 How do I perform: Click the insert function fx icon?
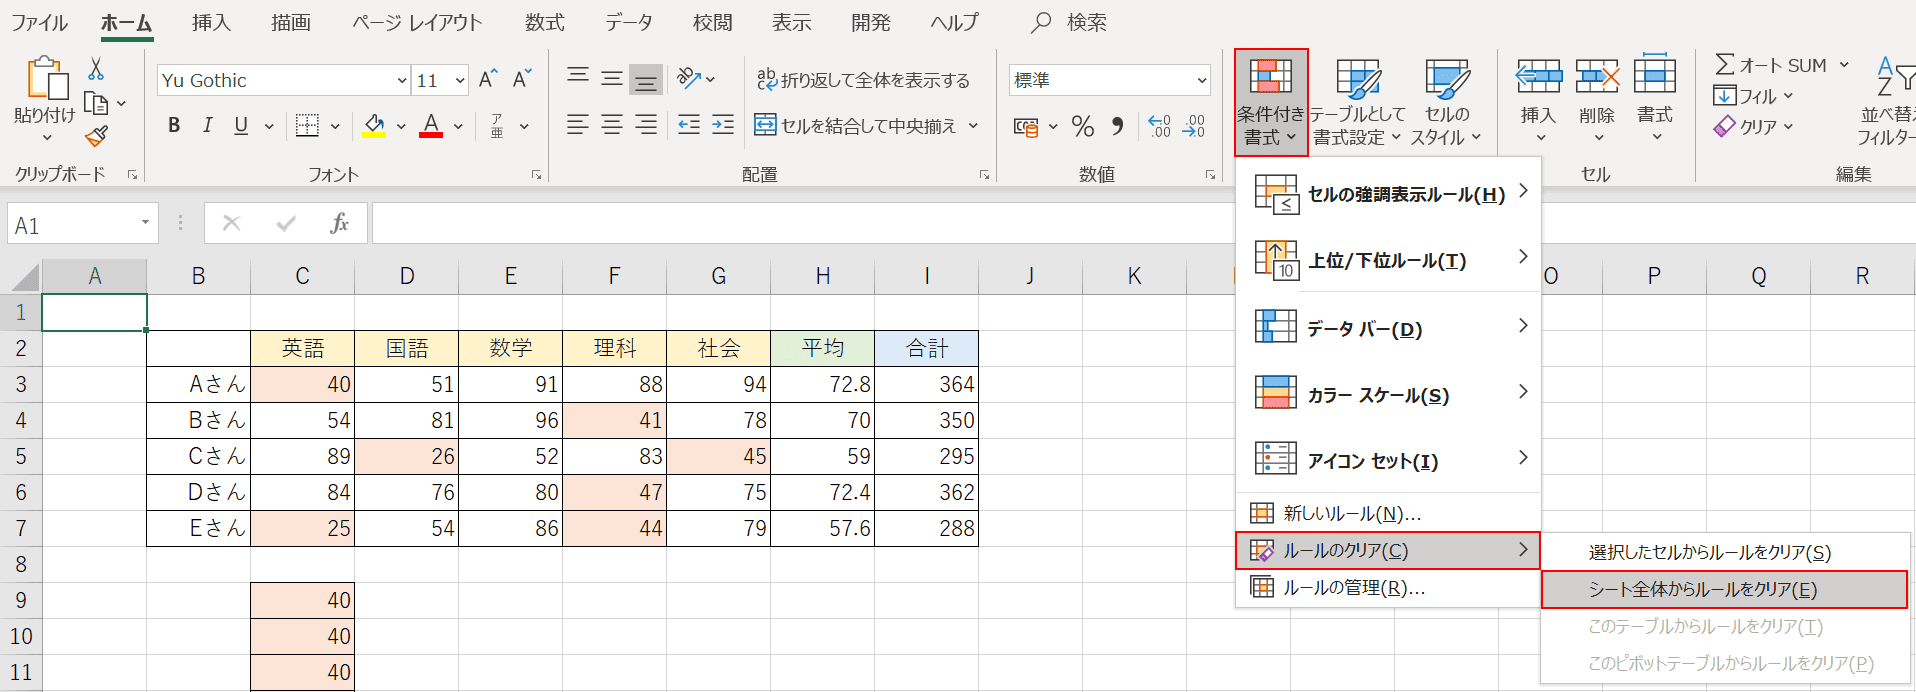pos(339,223)
